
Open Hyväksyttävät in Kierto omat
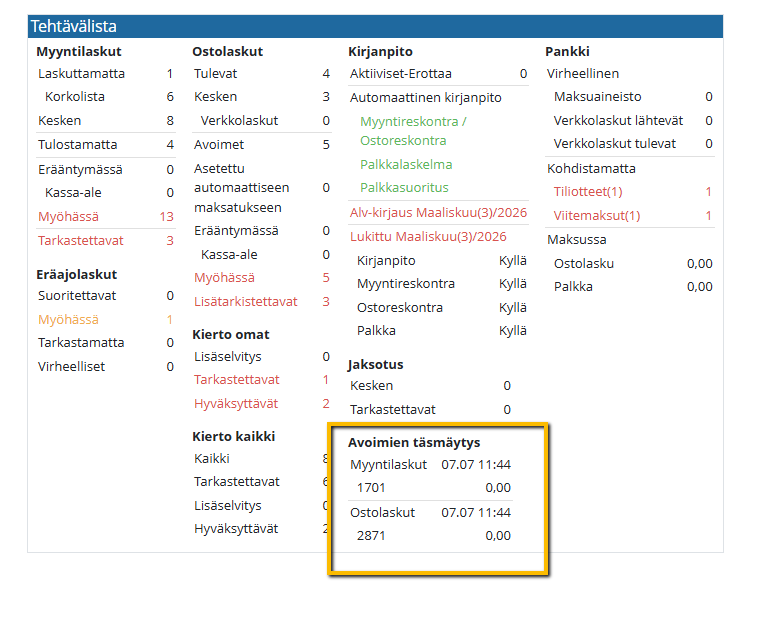tap(236, 404)
